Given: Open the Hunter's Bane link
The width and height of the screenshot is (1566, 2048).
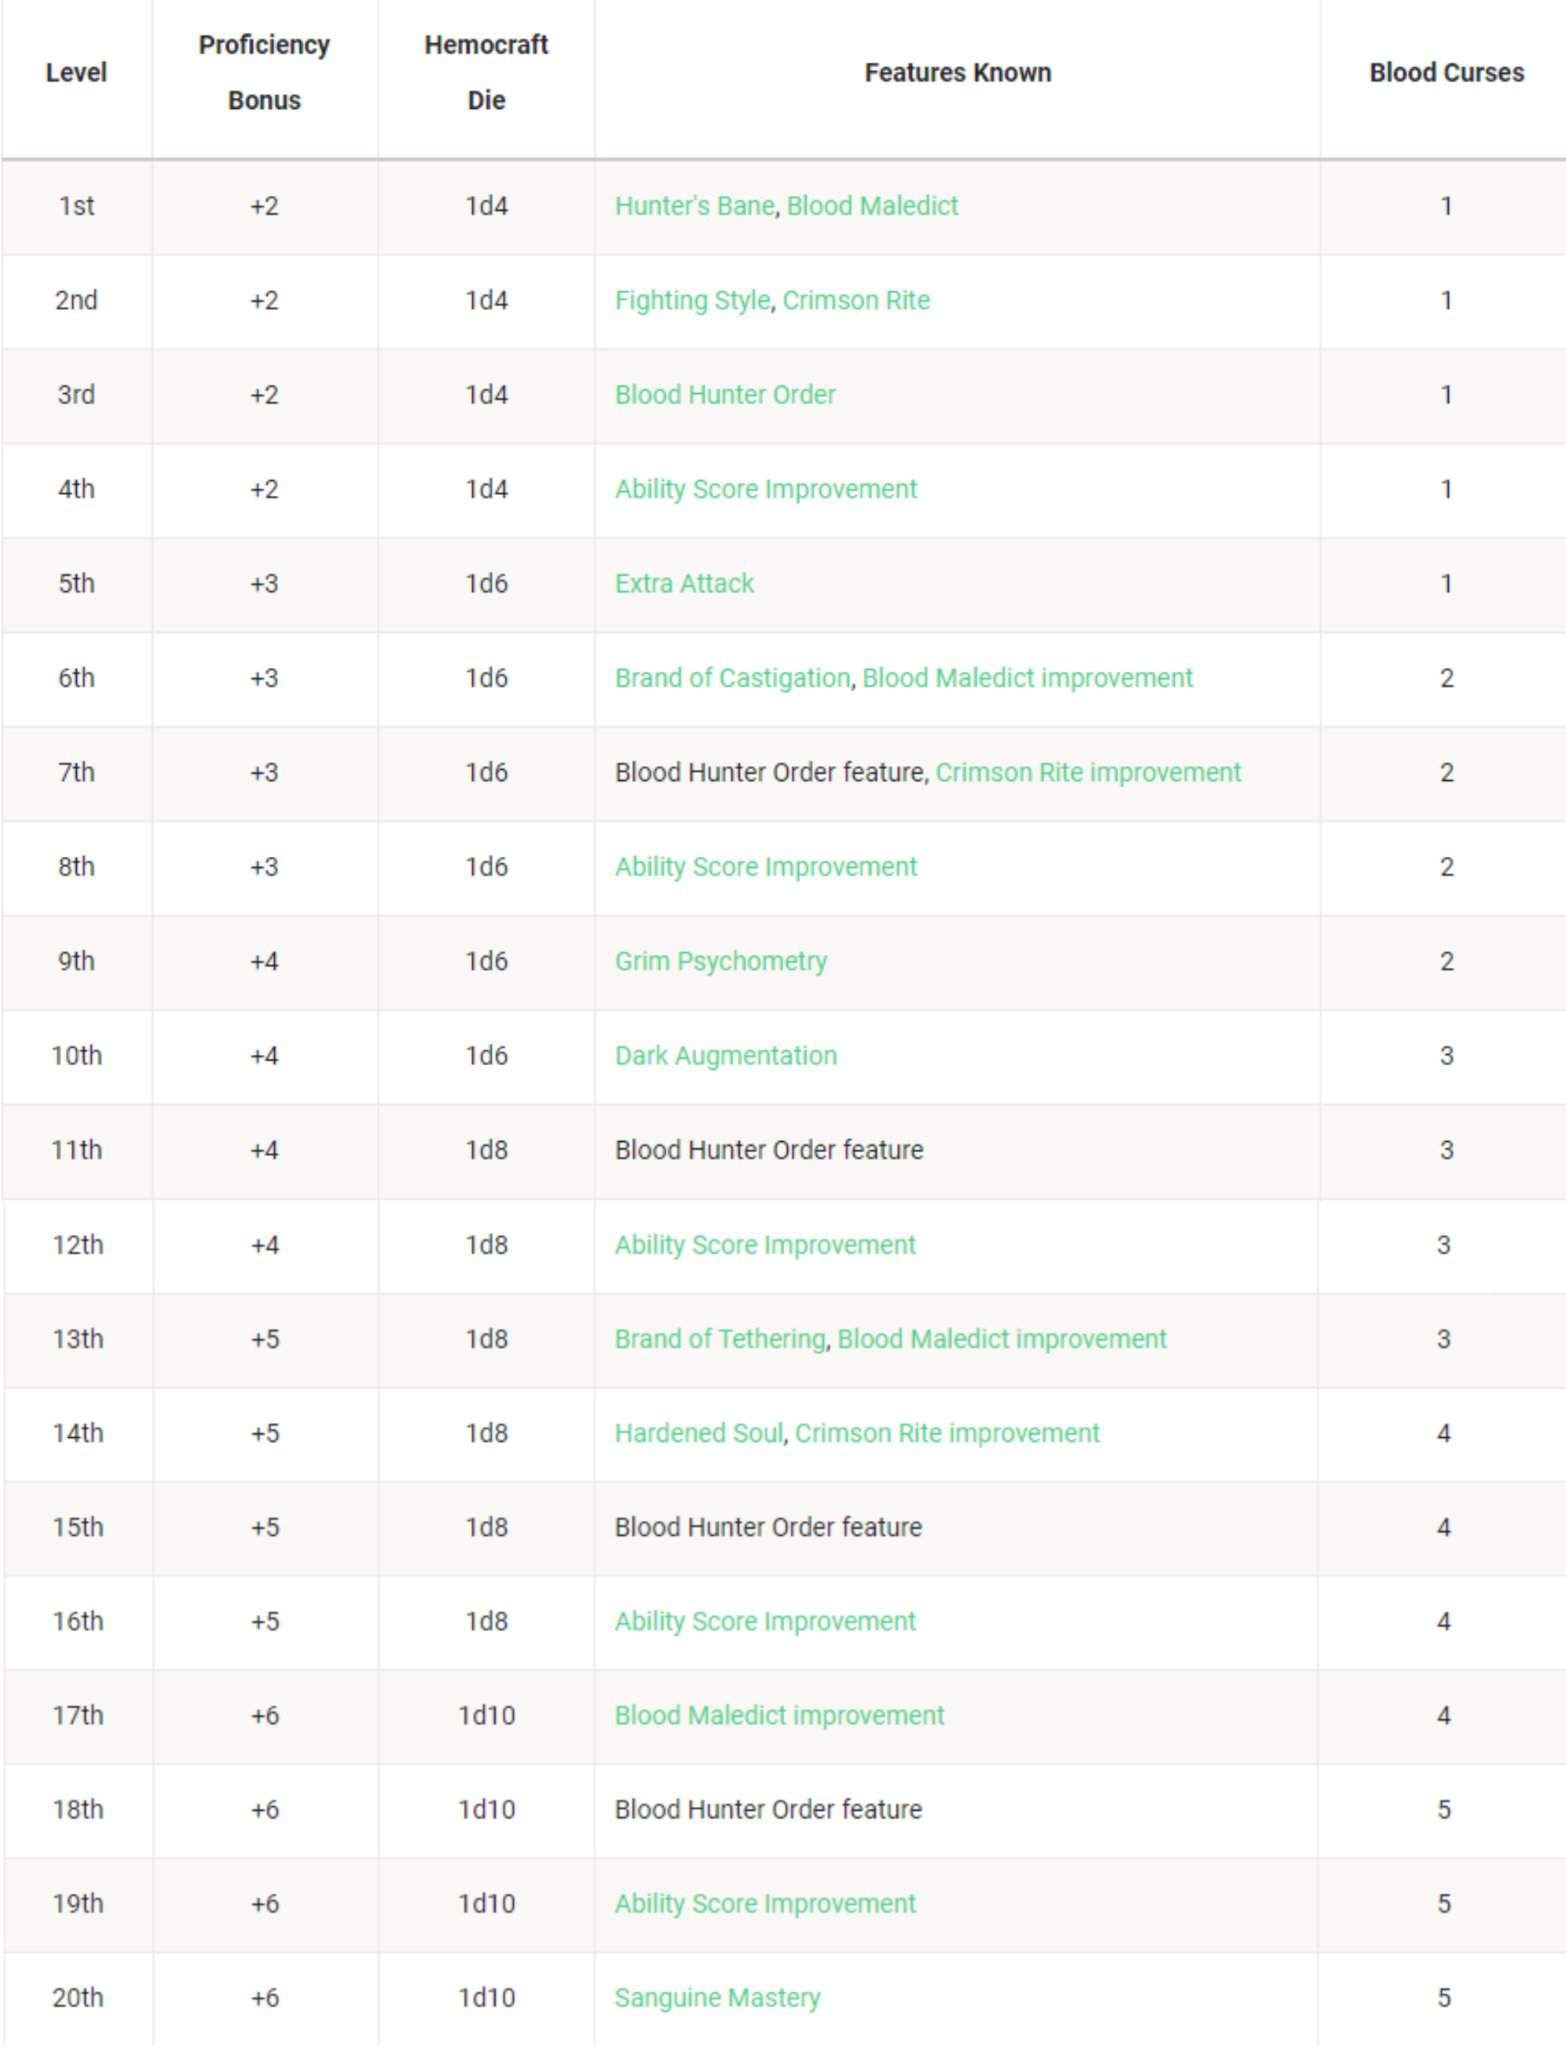Looking at the screenshot, I should (694, 206).
